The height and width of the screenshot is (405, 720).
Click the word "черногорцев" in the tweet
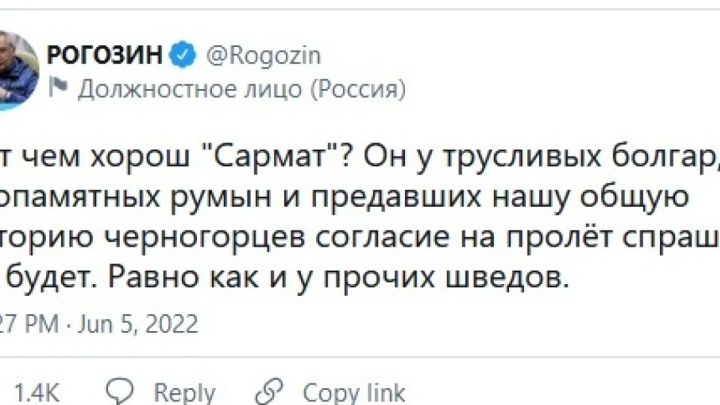[246, 238]
